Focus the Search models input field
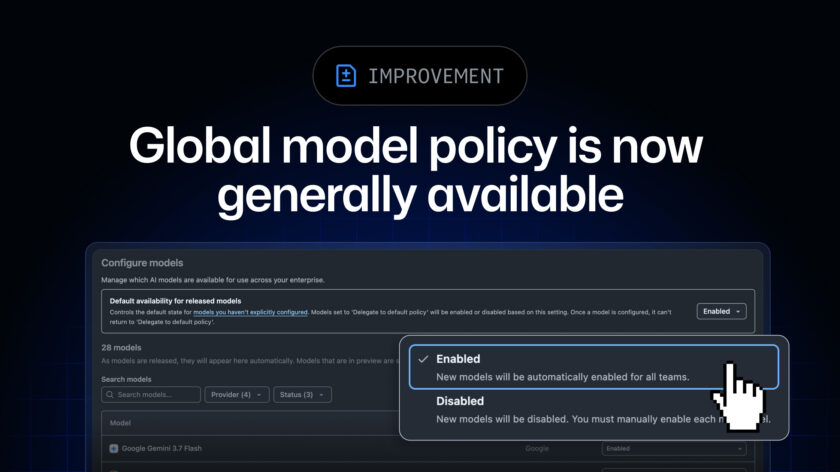 pos(151,395)
